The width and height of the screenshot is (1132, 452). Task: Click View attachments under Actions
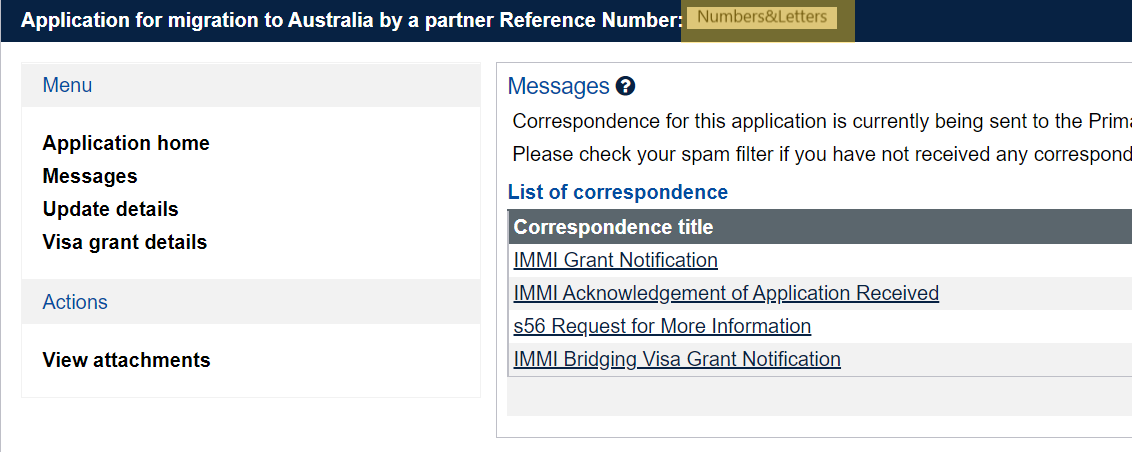[126, 360]
